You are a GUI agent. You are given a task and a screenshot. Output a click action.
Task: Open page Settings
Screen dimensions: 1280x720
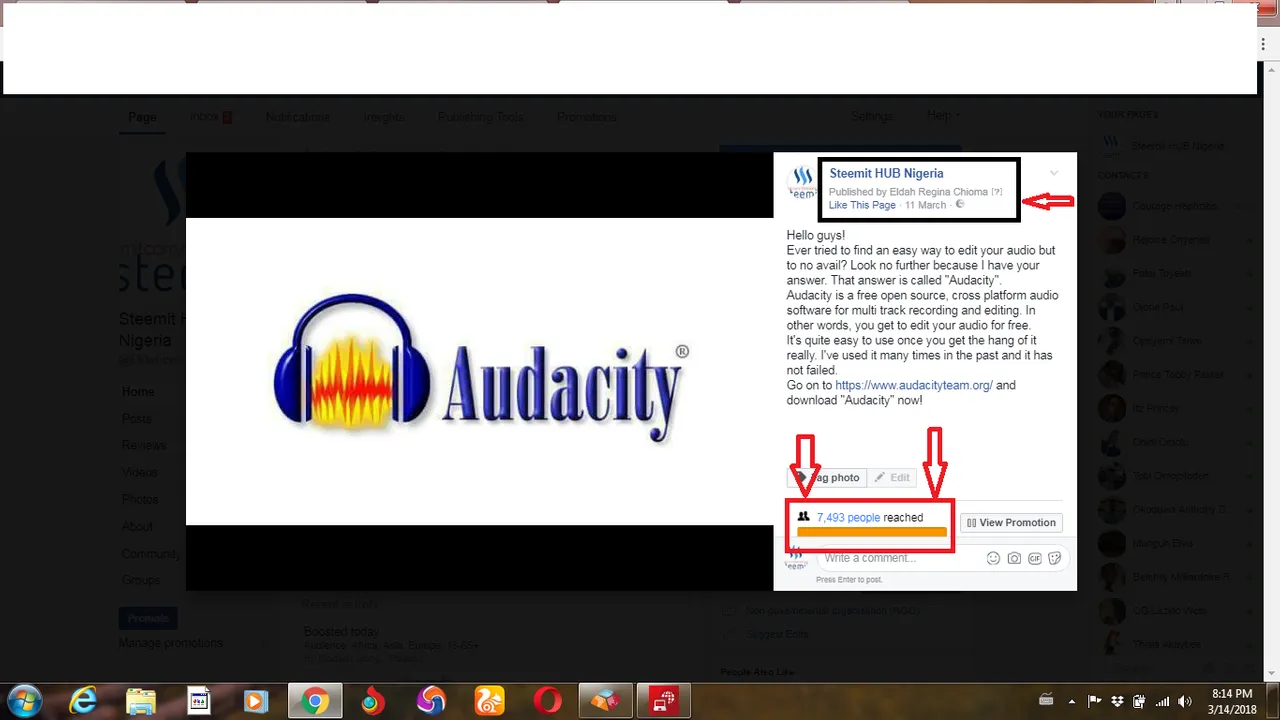click(x=871, y=117)
